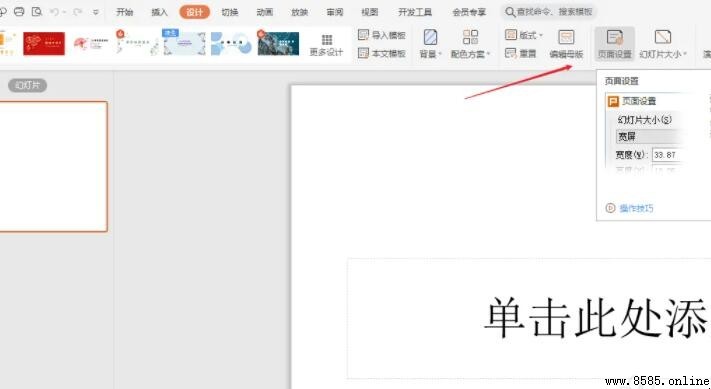Switch to the 插入 tab
The image size is (711, 389).
point(159,12)
